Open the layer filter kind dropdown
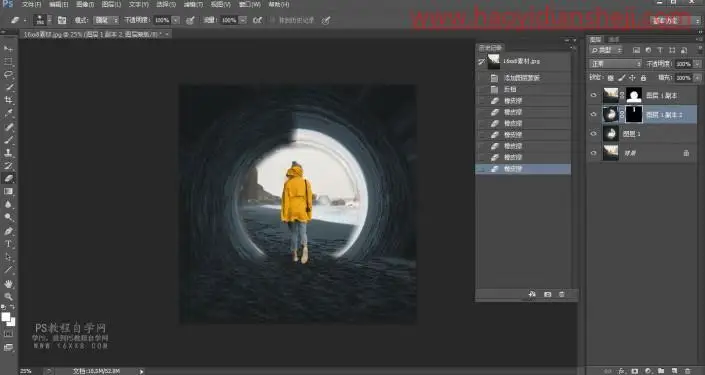Viewport: 705px width, 375px height. click(606, 50)
